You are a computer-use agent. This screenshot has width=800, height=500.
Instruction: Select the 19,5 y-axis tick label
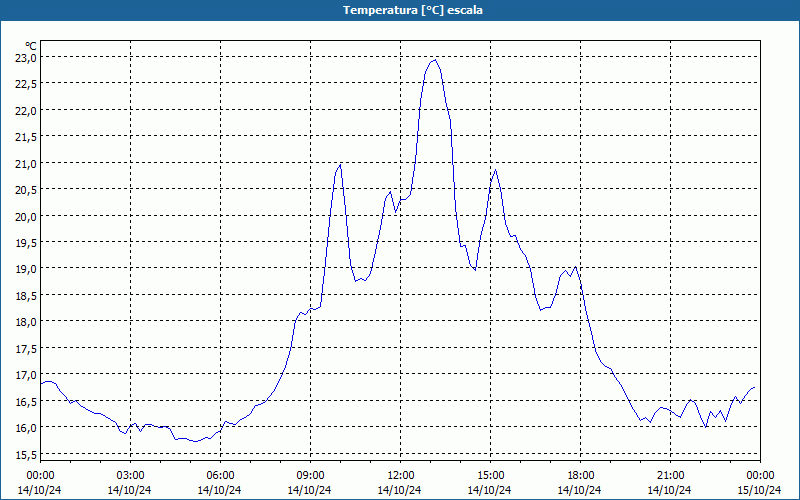tap(26, 243)
